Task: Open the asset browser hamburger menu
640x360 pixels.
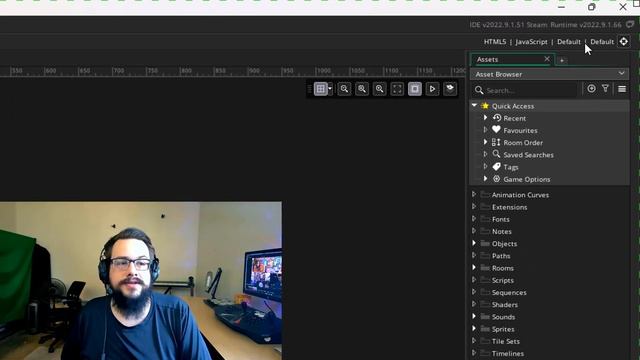Action: click(x=622, y=89)
